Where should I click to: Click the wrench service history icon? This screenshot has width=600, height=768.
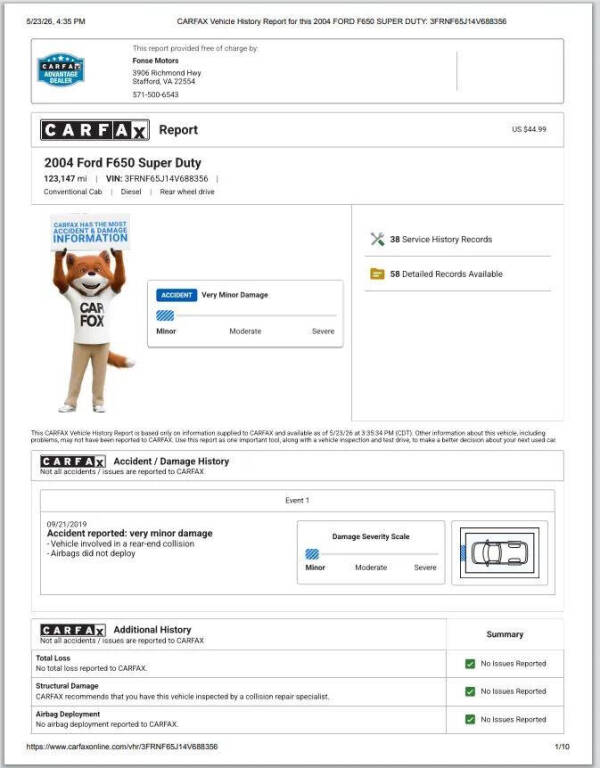tap(377, 239)
